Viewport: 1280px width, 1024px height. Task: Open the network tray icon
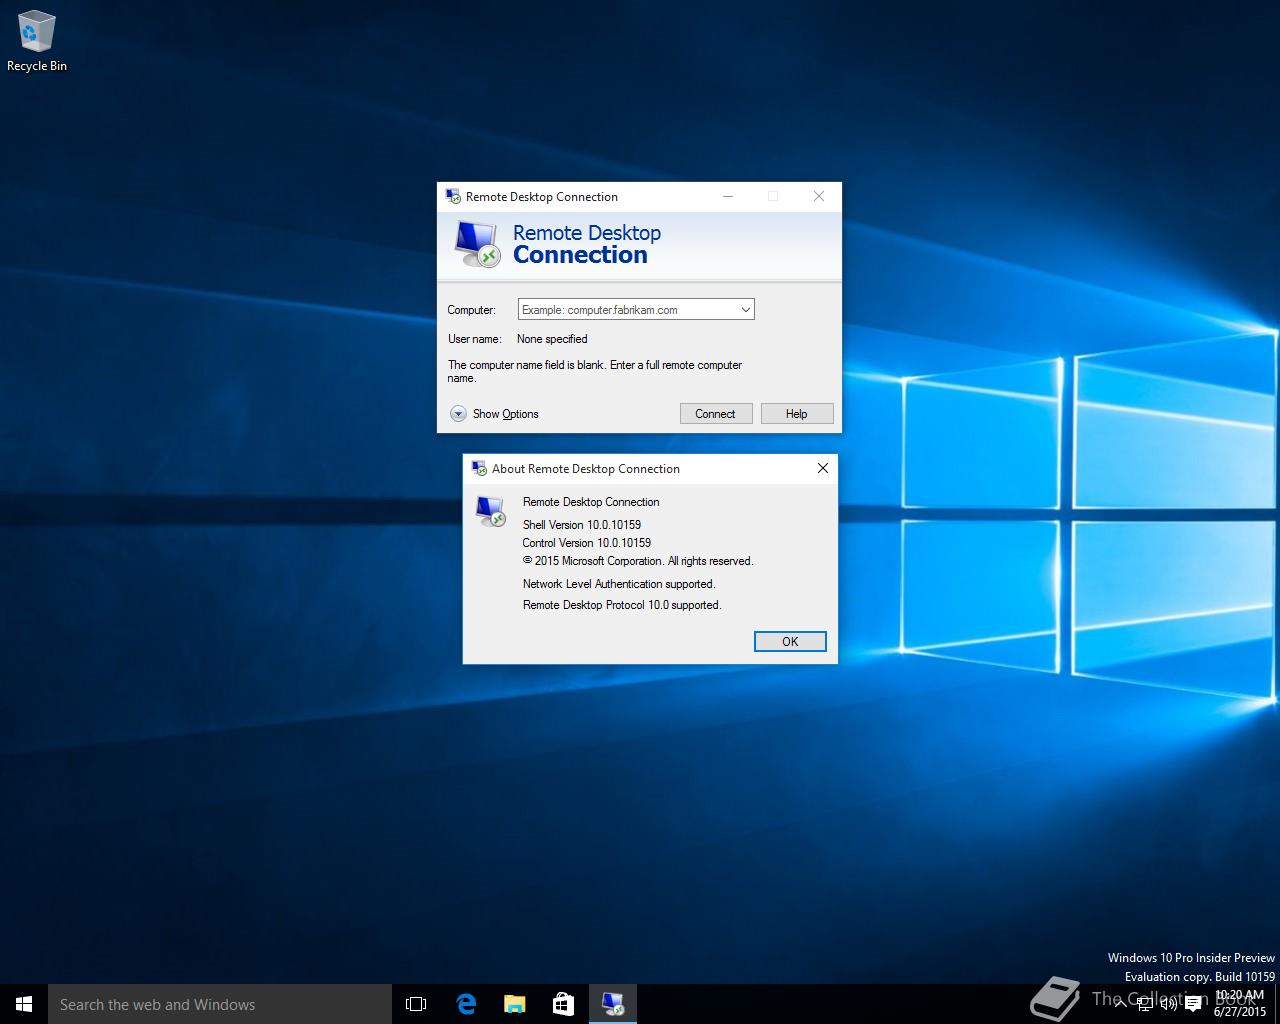pos(1144,1004)
